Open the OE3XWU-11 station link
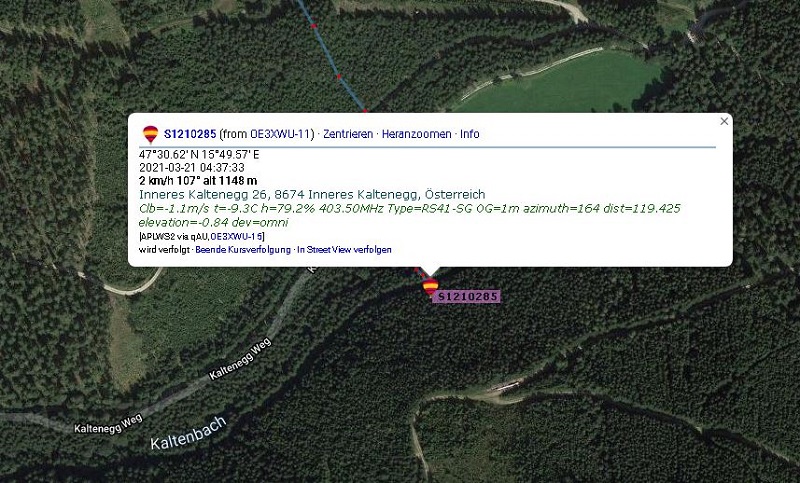800x483 pixels. pyautogui.click(x=280, y=134)
